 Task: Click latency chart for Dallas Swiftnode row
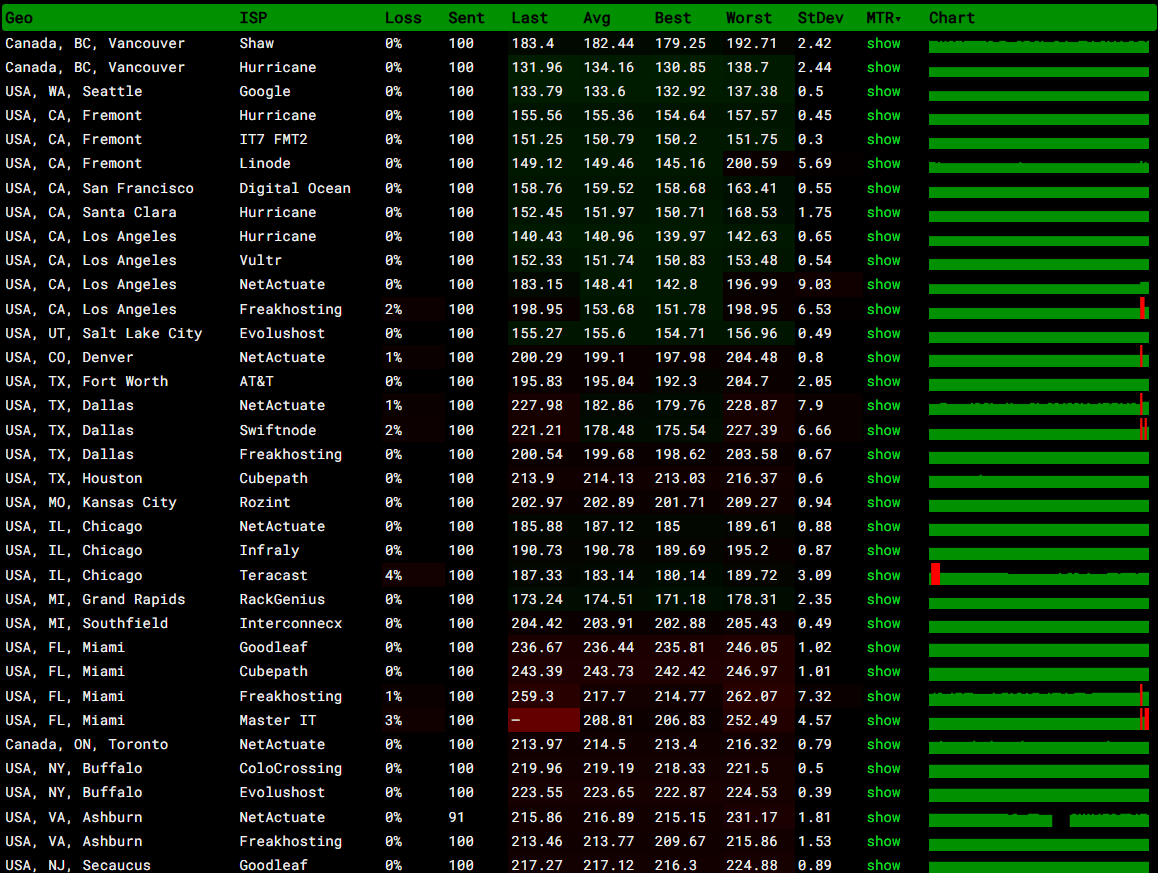[x=1039, y=431]
